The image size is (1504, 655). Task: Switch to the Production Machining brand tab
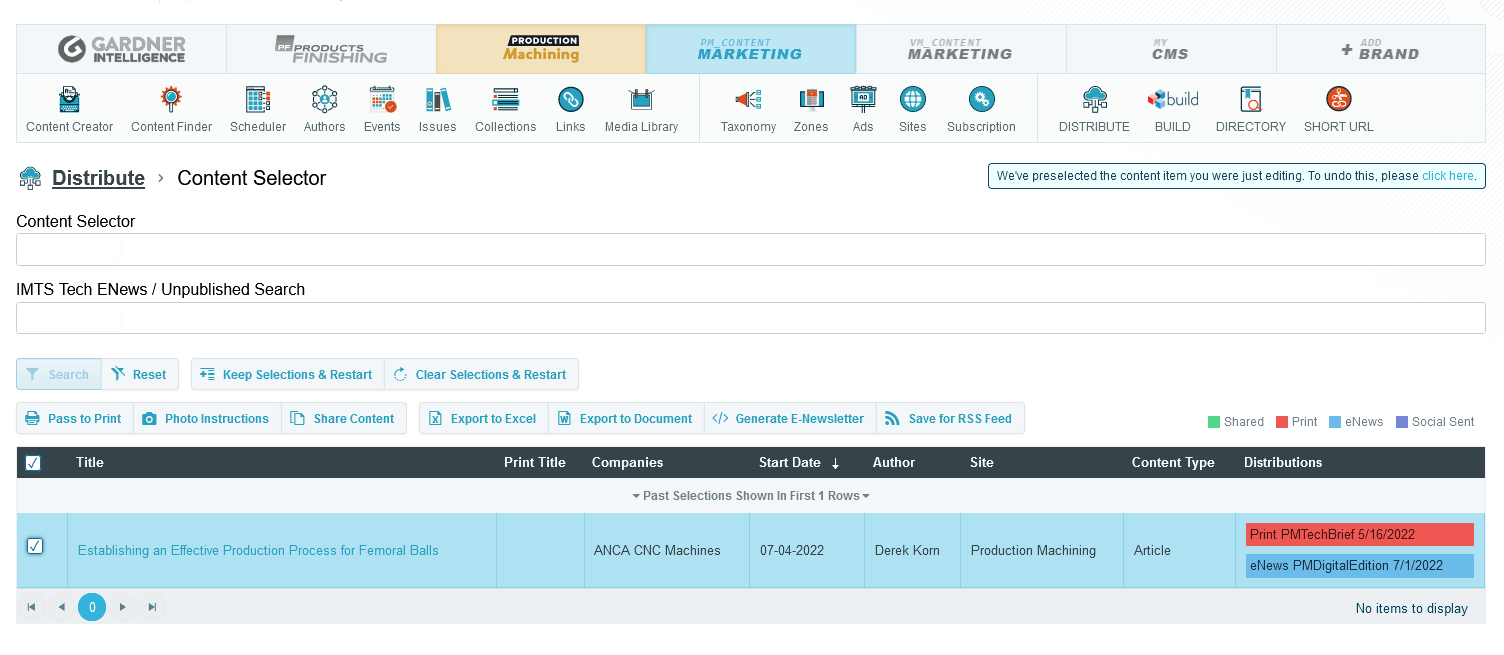pos(541,49)
